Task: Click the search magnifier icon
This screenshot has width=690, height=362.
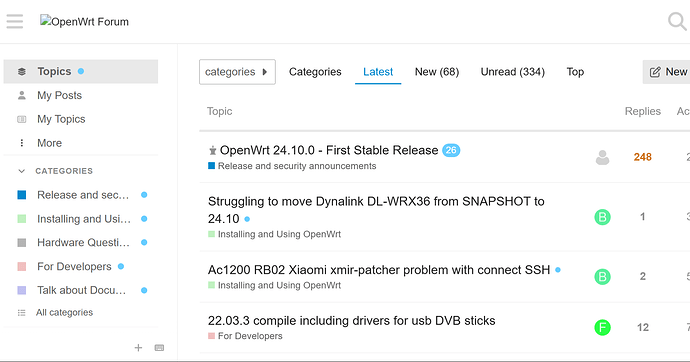Action: [x=678, y=21]
